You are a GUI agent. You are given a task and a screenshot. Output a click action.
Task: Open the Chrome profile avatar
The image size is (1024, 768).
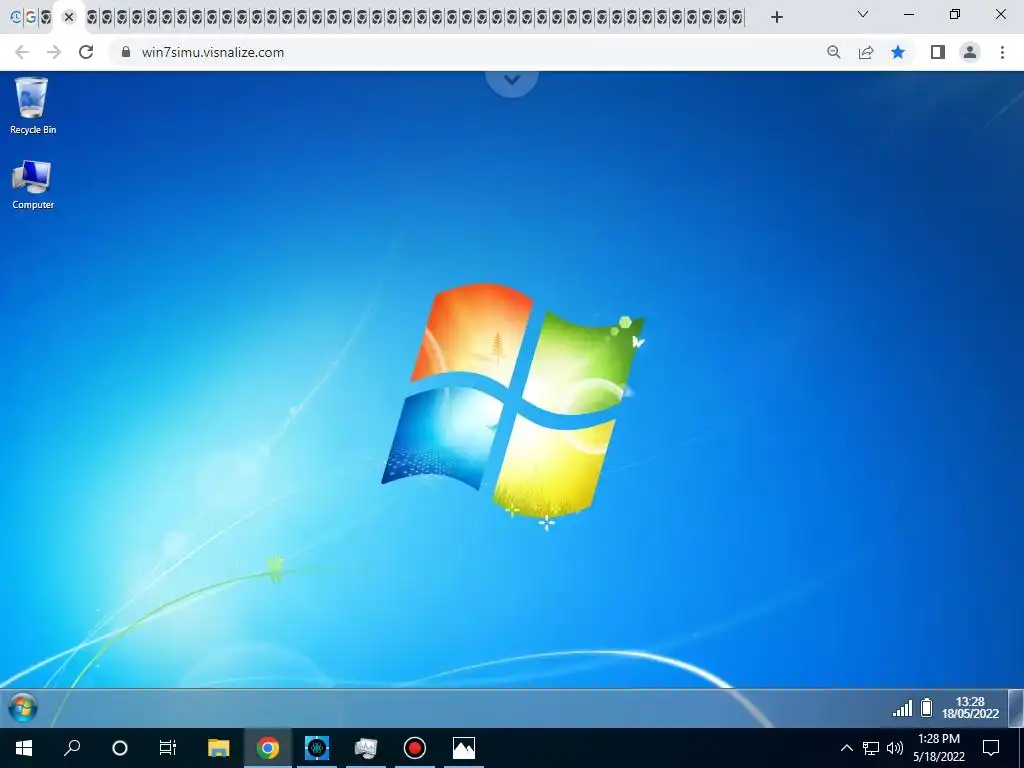tap(970, 52)
